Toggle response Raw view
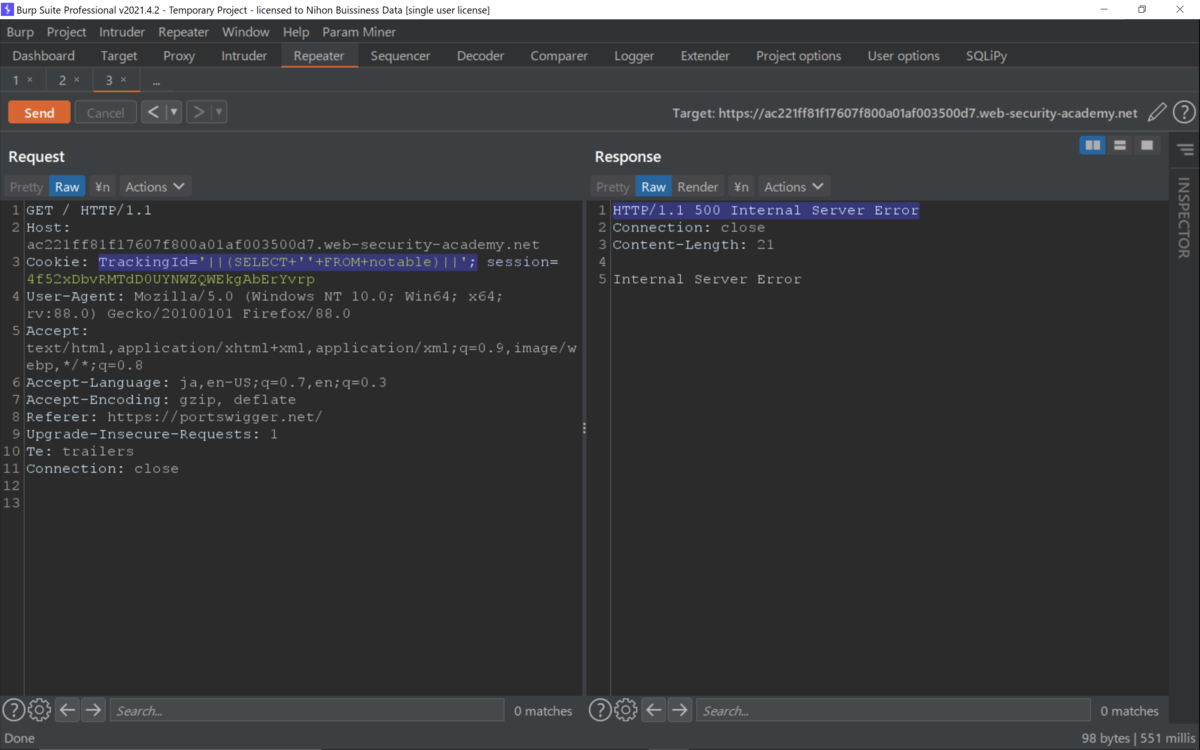The width and height of the screenshot is (1200, 750). pyautogui.click(x=653, y=187)
